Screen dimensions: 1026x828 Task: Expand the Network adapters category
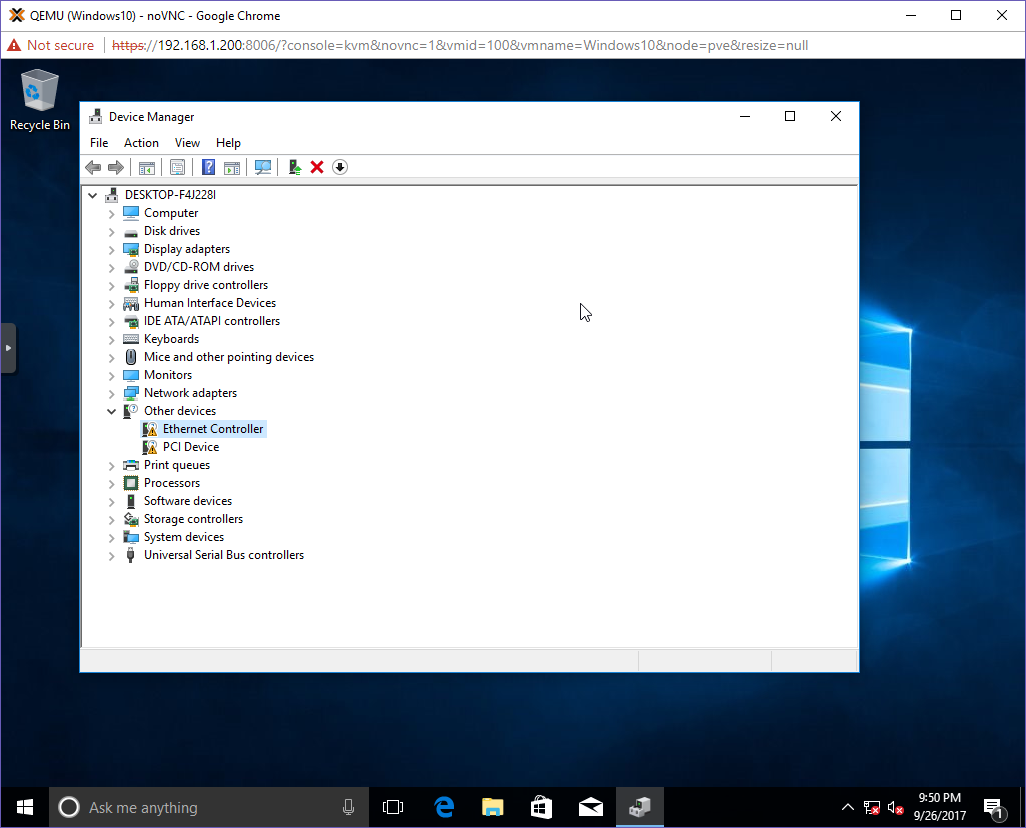[111, 392]
